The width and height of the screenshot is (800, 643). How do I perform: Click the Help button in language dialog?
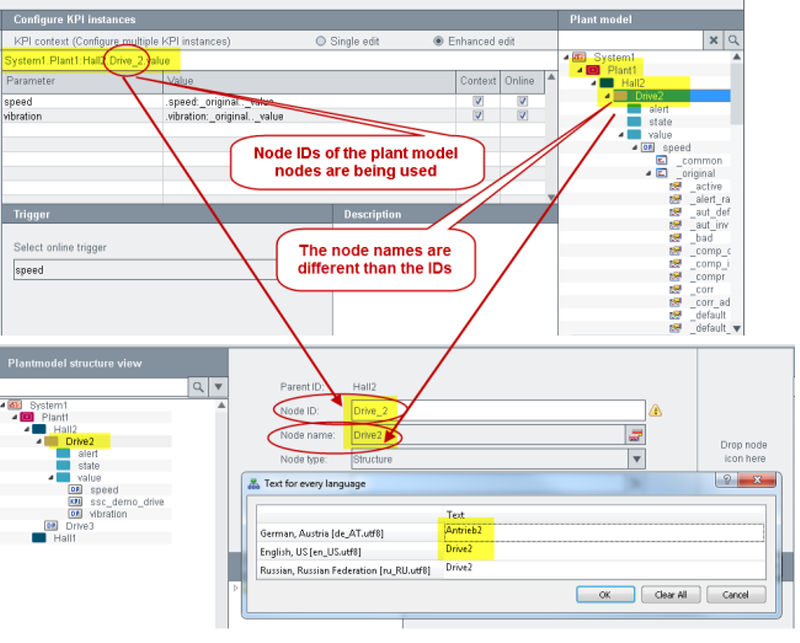[727, 479]
